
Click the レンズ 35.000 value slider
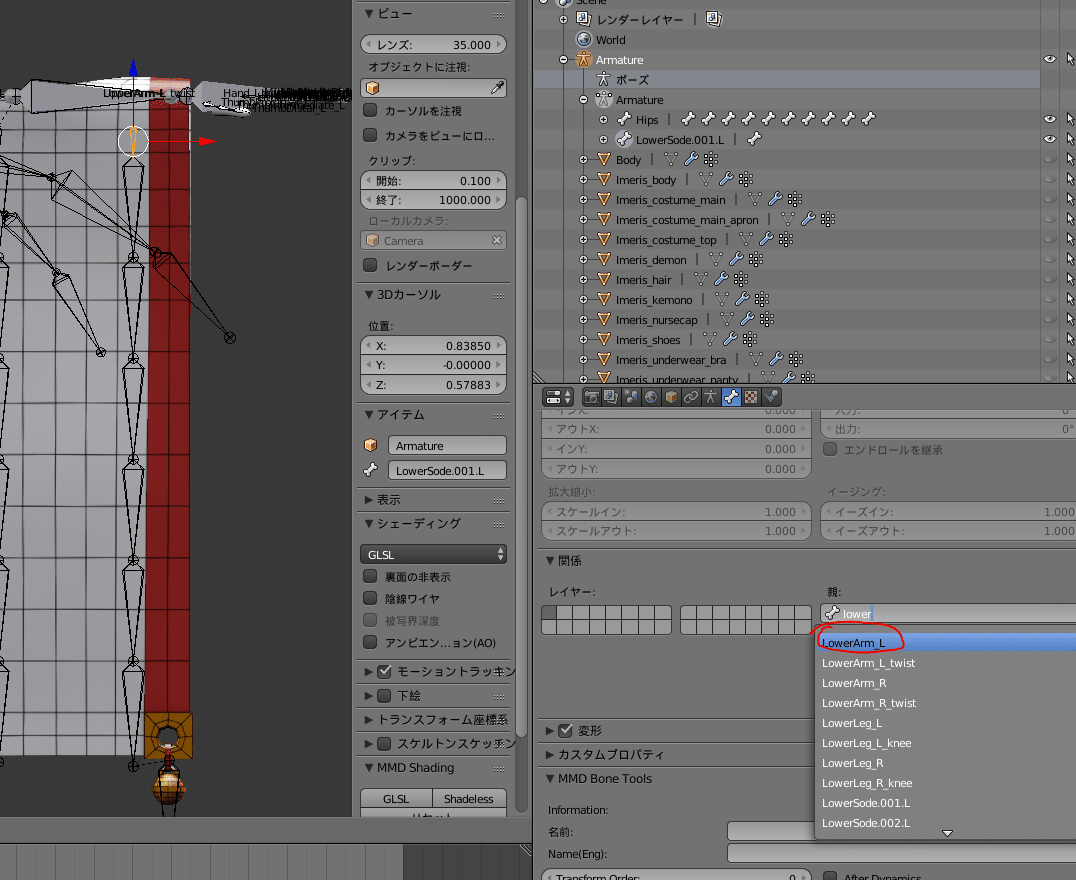coord(434,45)
